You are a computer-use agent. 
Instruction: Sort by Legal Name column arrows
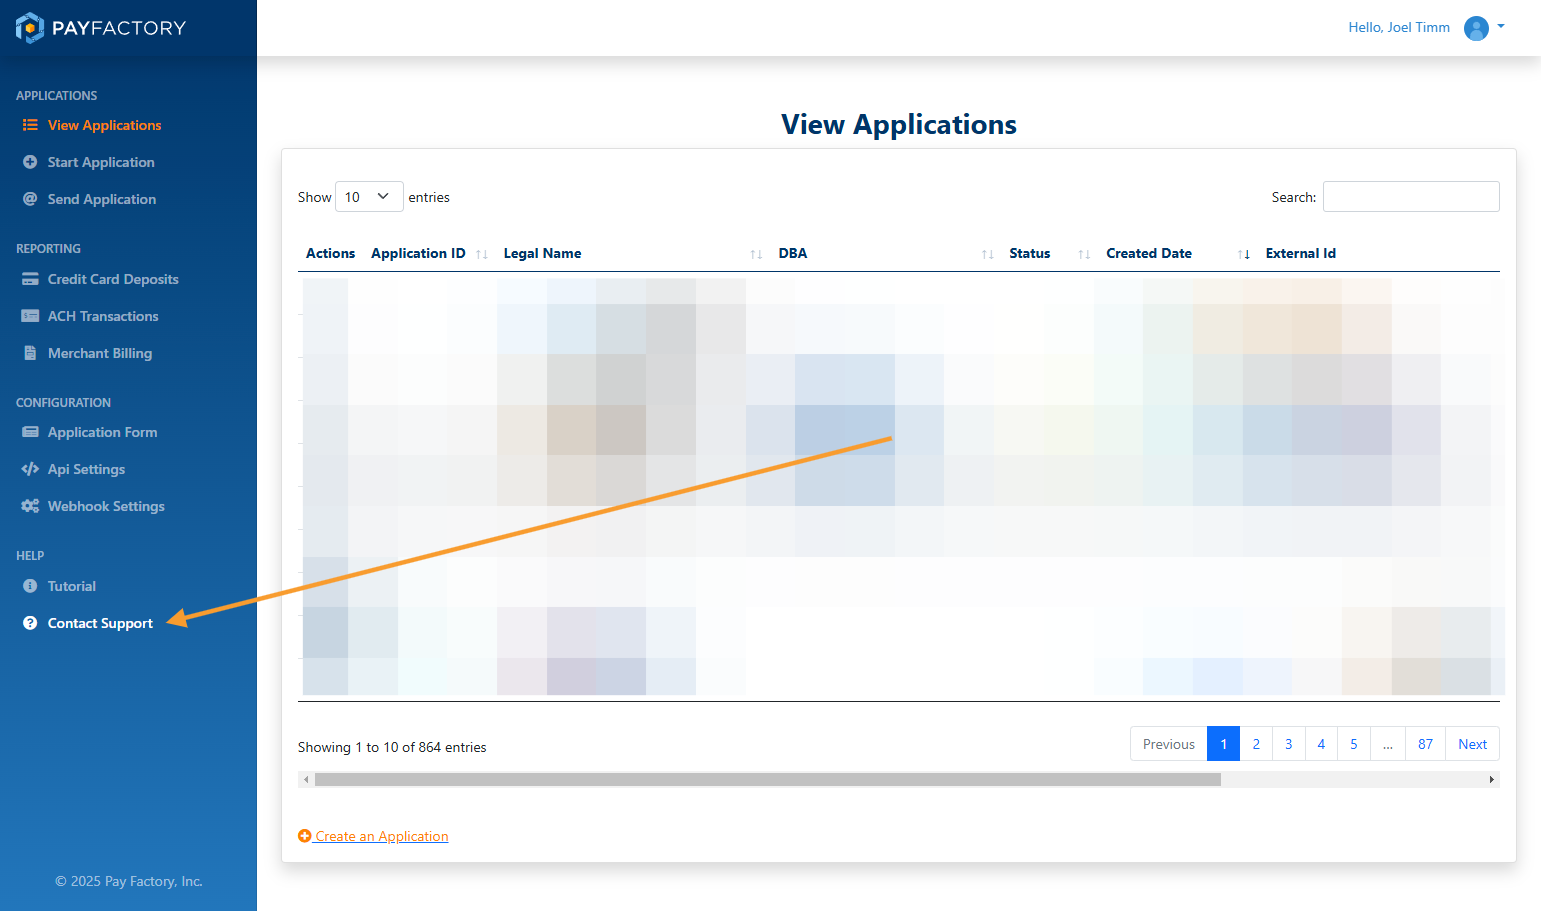pos(756,254)
